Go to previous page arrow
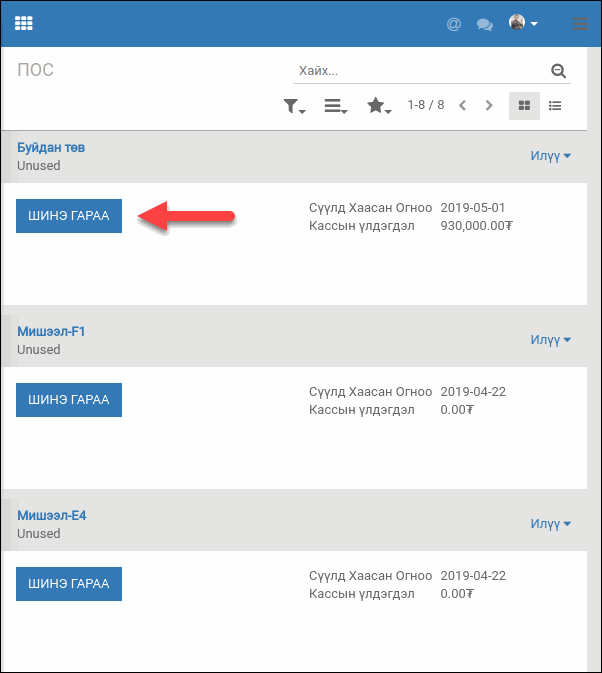 462,105
